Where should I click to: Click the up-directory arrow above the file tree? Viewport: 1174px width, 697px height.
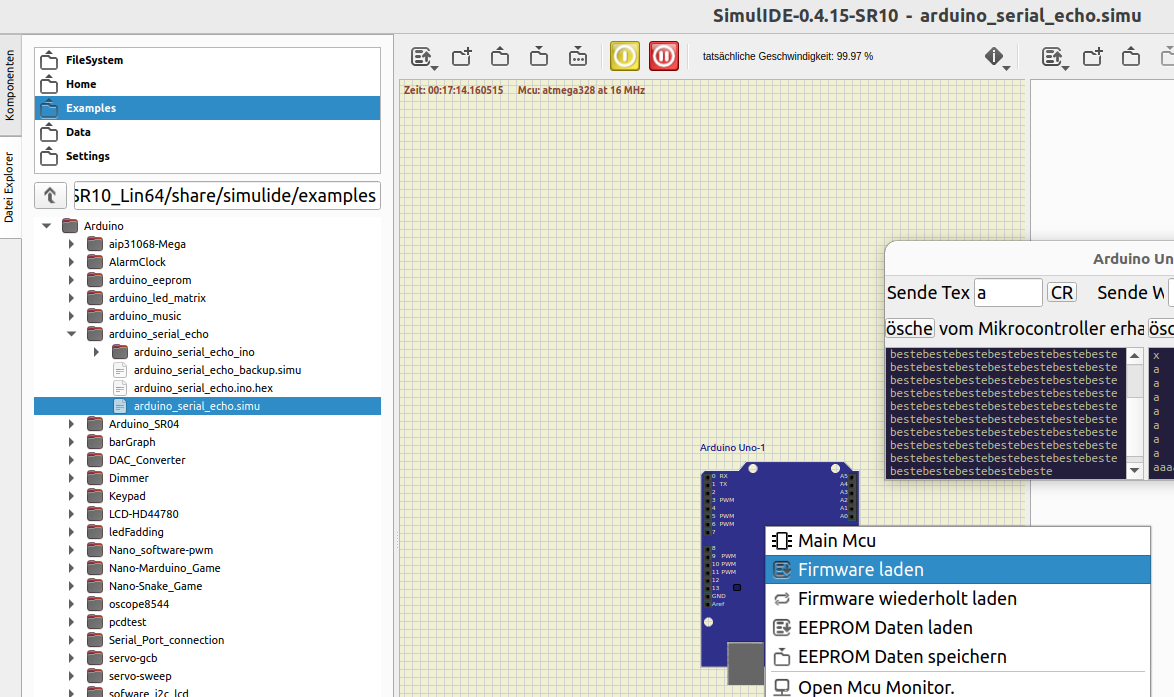[x=50, y=195]
